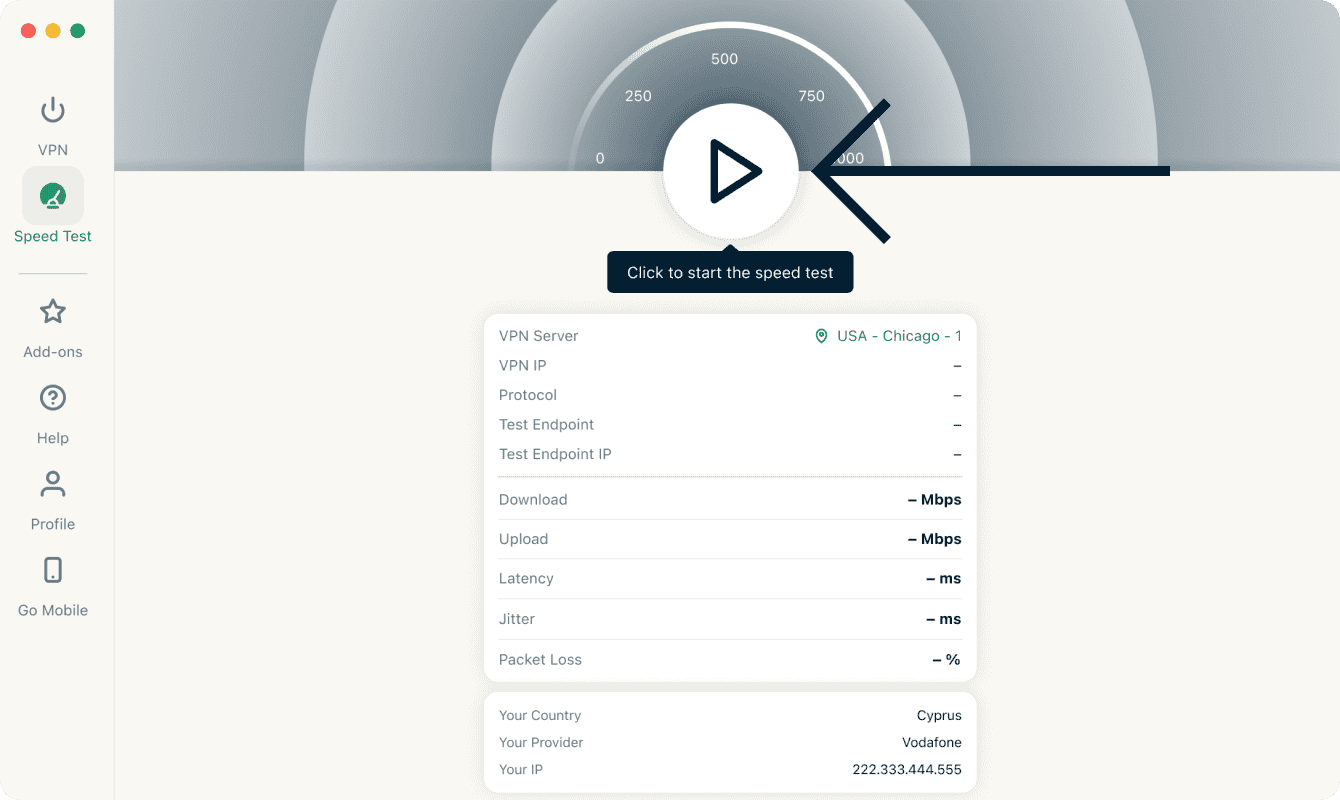Open the VPN power icon
The width and height of the screenshot is (1340, 800).
coord(53,110)
